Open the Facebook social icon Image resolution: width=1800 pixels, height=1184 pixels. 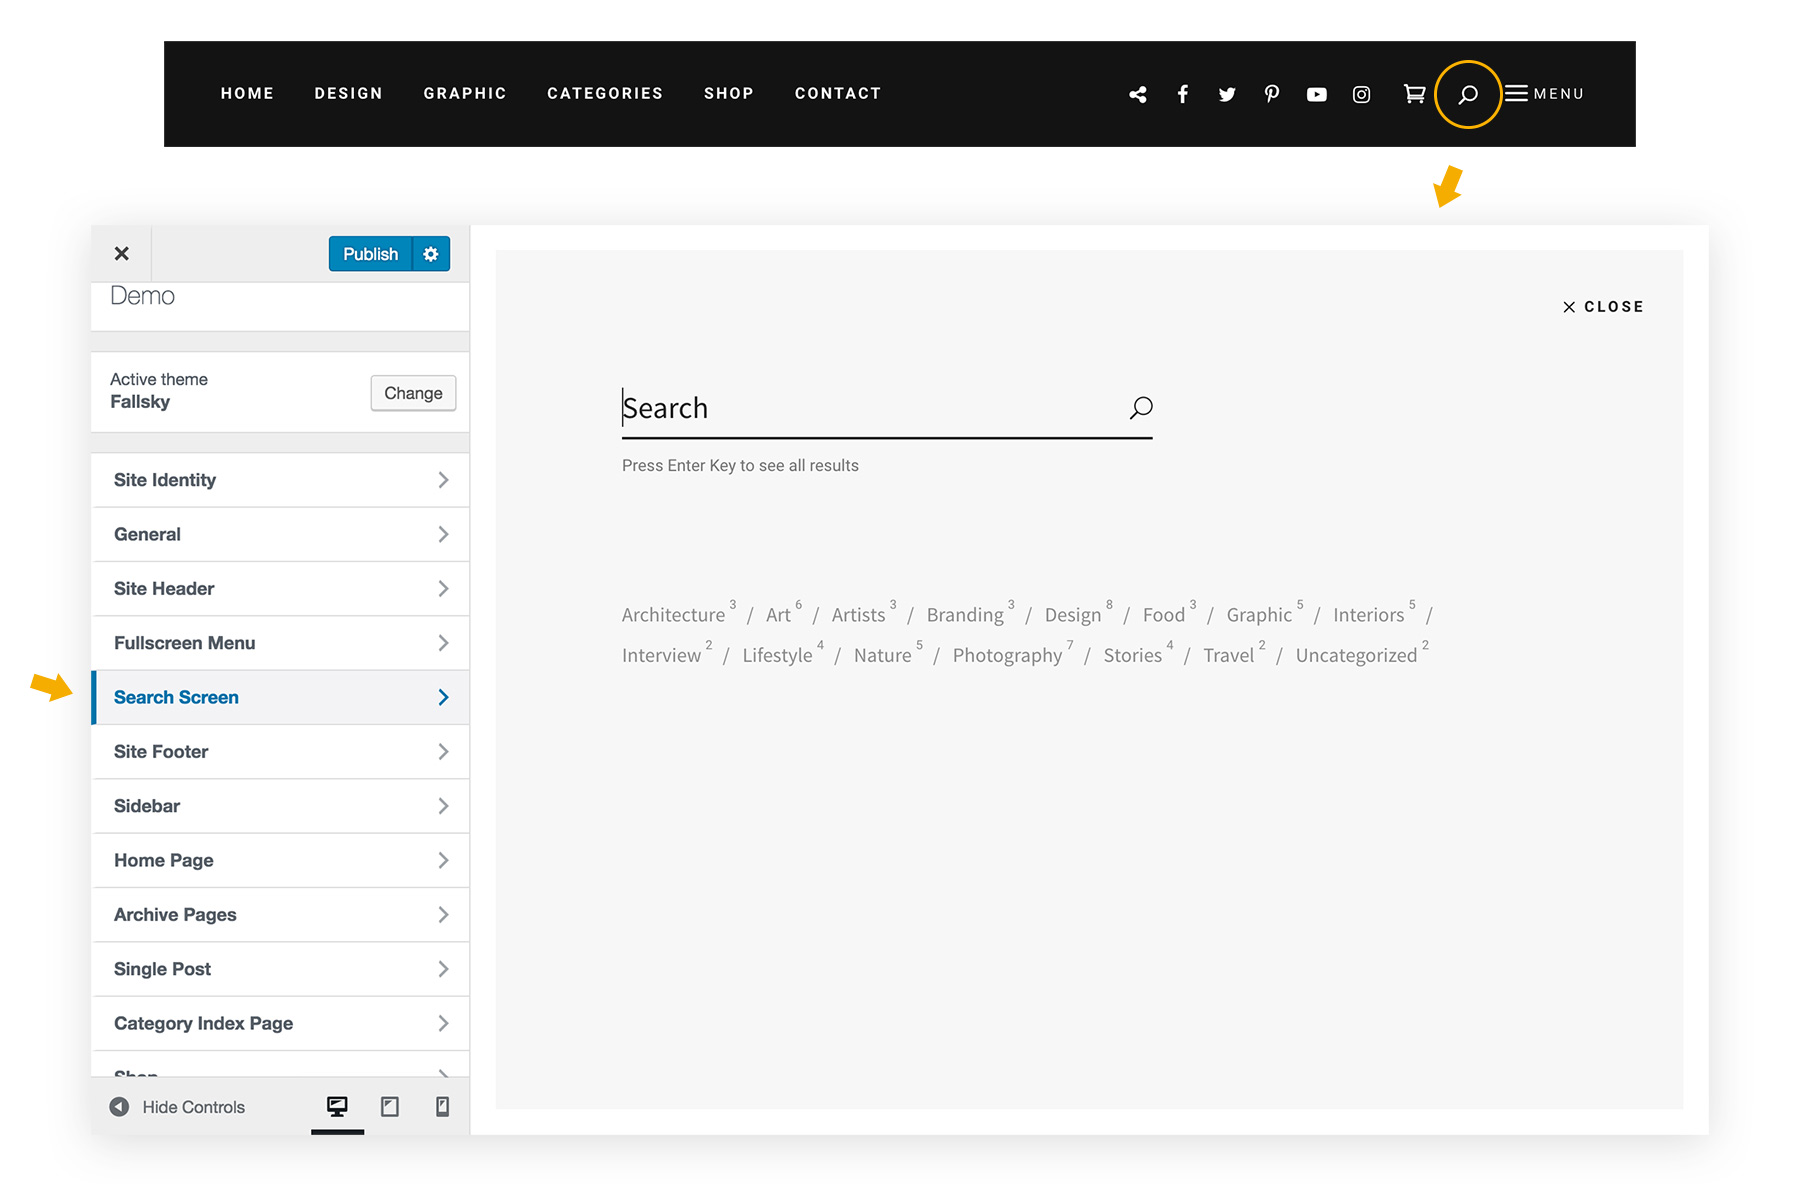point(1183,94)
